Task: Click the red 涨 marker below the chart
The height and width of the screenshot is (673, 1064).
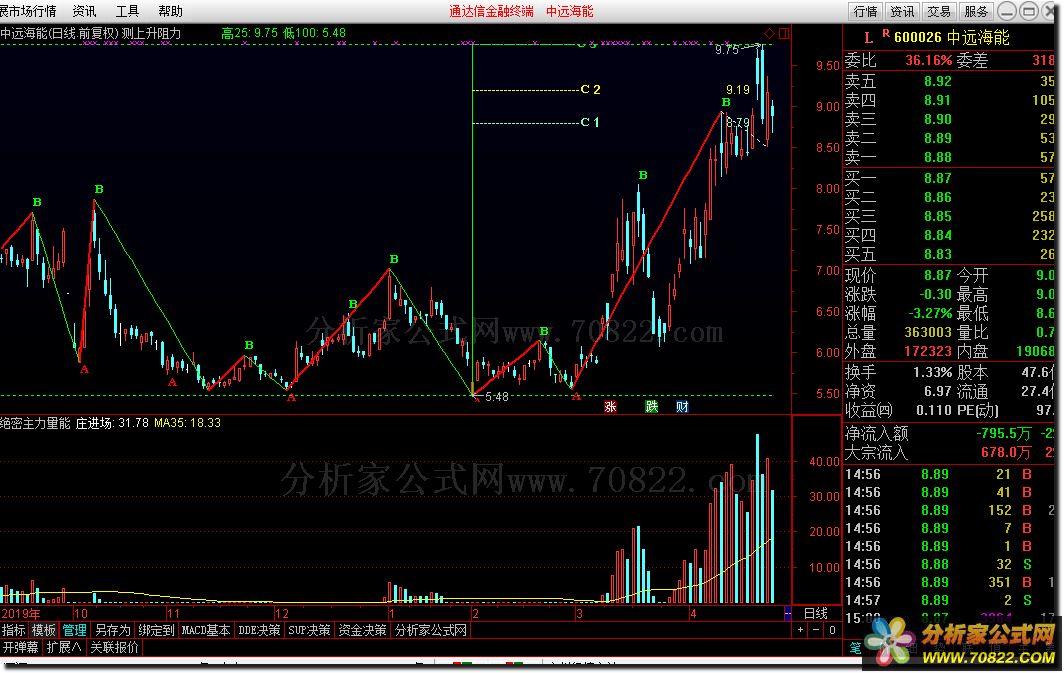Action: (610, 406)
